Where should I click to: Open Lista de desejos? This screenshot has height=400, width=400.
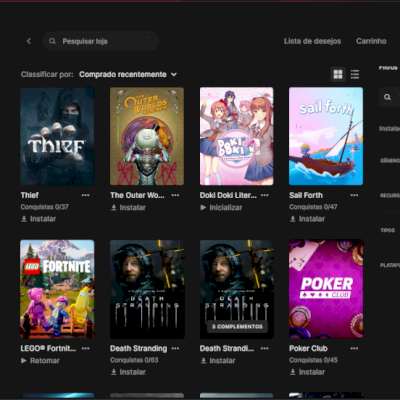click(x=312, y=41)
